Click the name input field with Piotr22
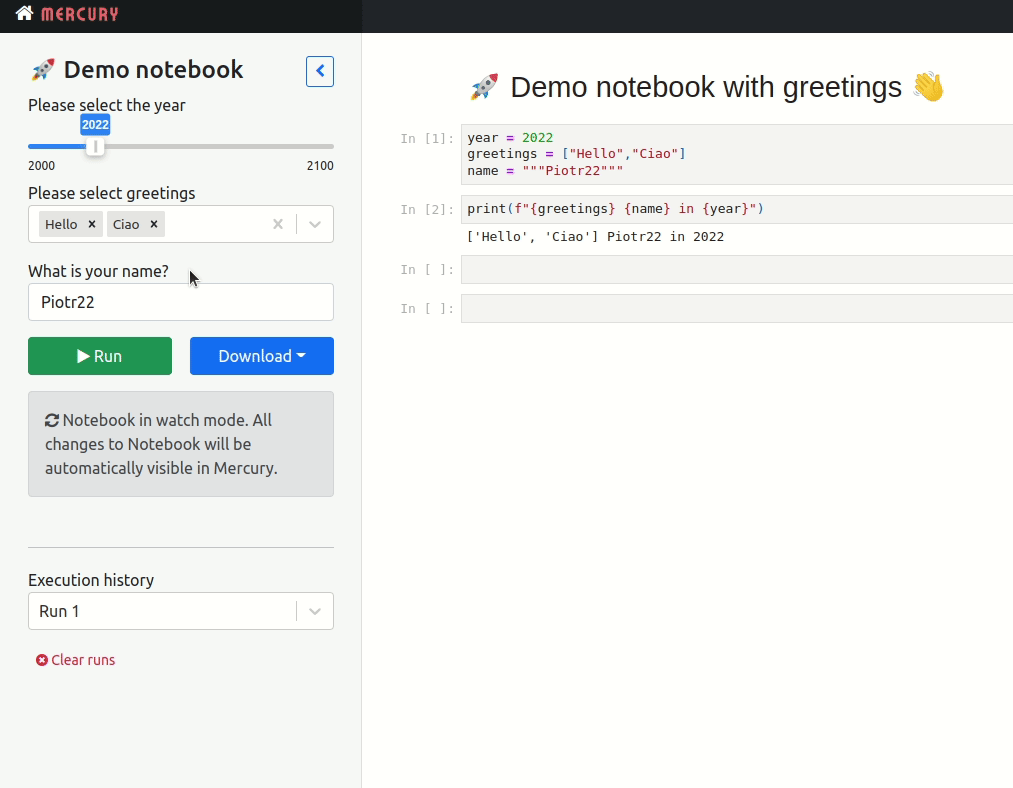The image size is (1013, 788). (x=181, y=302)
